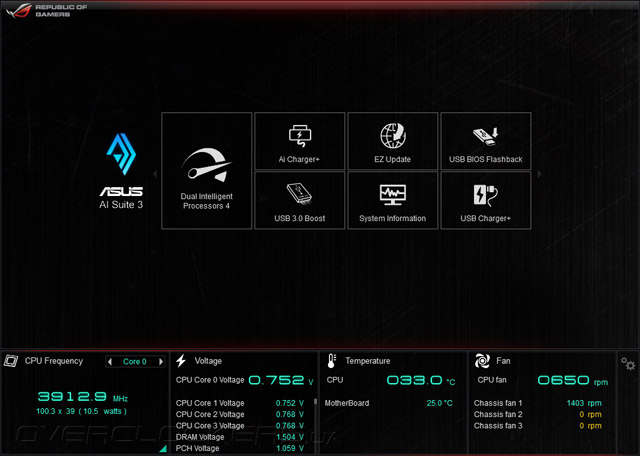The image size is (640, 456).
Task: Select the CPU Core 2 Voltage row
Action: (240, 414)
